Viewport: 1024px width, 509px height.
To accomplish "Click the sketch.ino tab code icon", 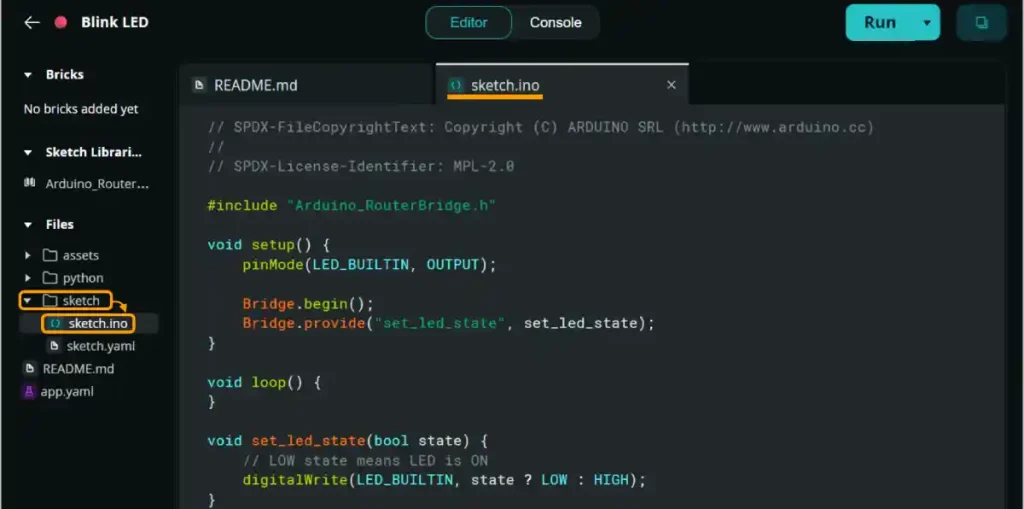I will 456,85.
